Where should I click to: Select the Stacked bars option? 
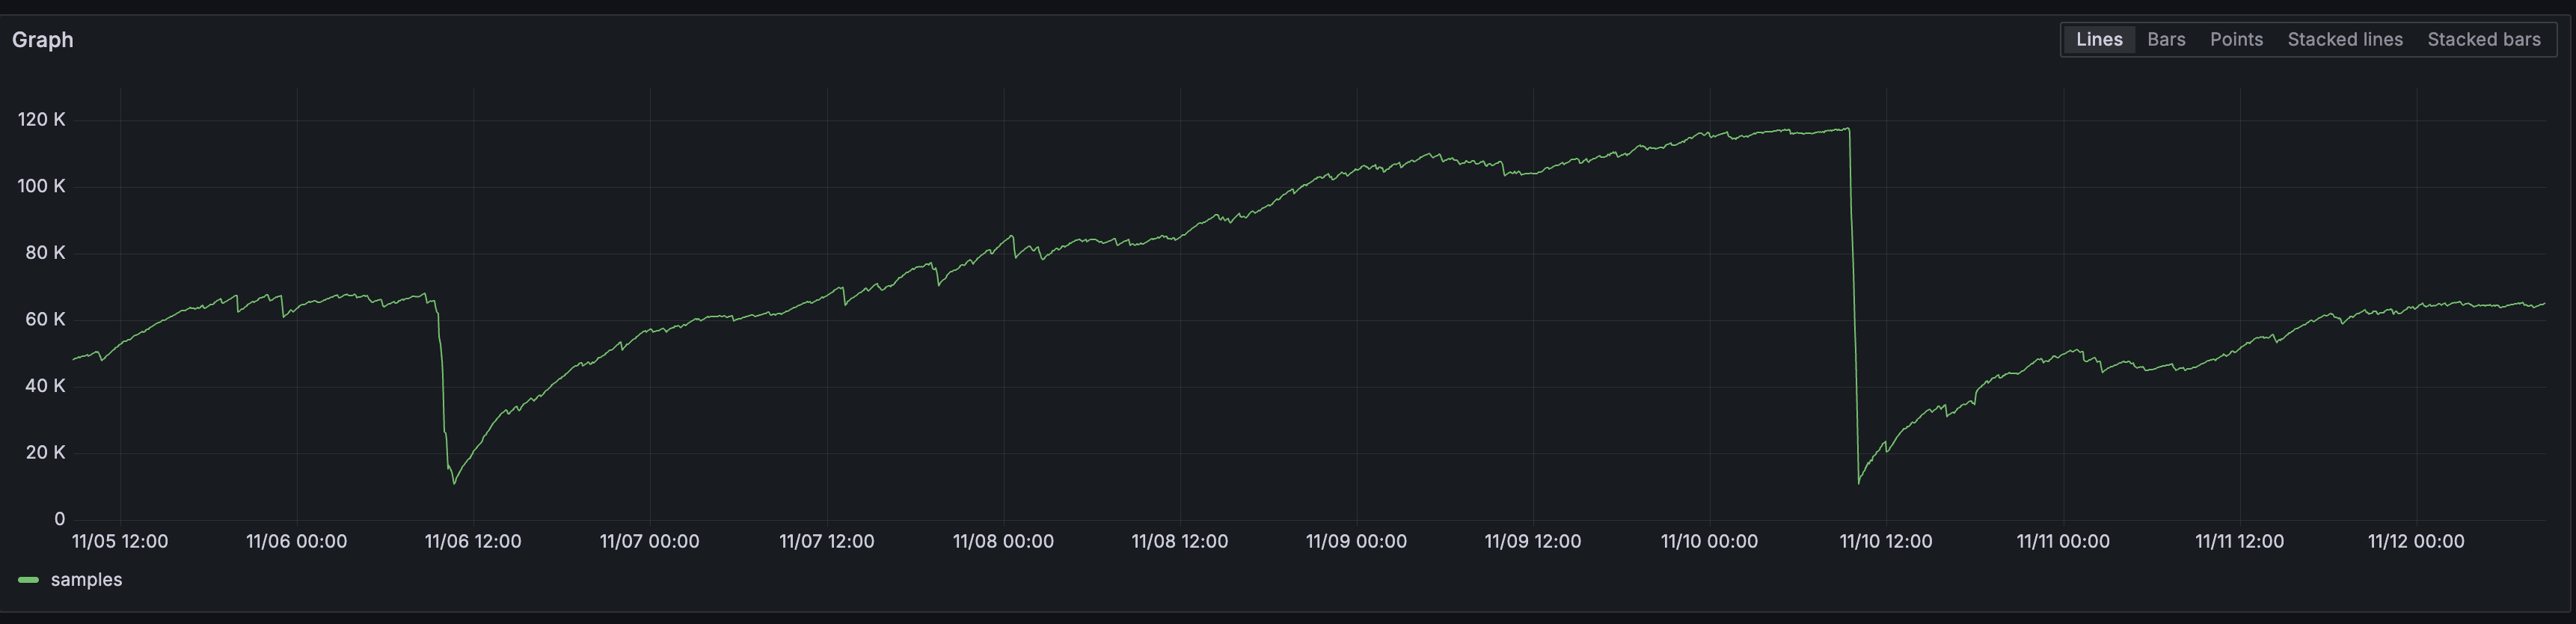point(2483,39)
